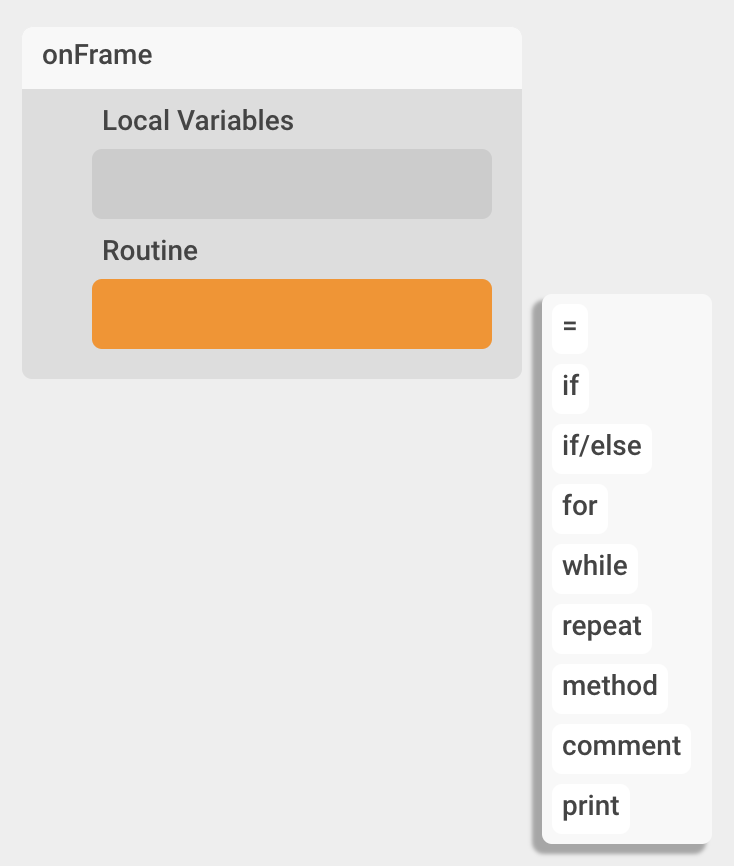Click the orange Routine slot
Image resolution: width=734 pixels, height=866 pixels.
[x=292, y=314]
